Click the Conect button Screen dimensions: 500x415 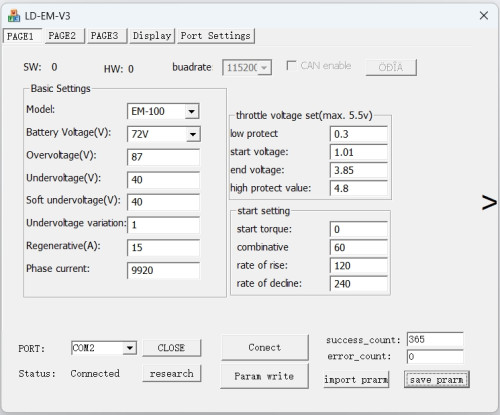click(x=264, y=347)
